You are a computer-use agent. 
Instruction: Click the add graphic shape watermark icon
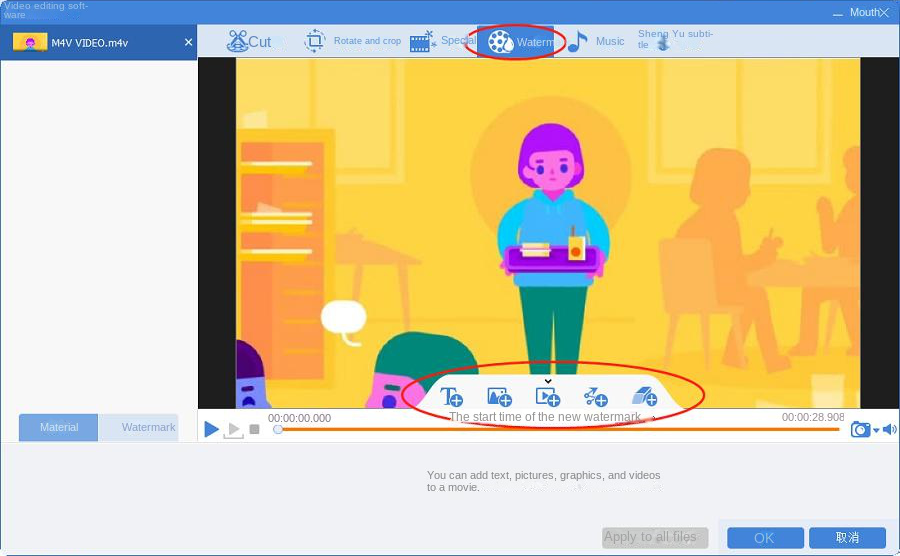pos(596,397)
